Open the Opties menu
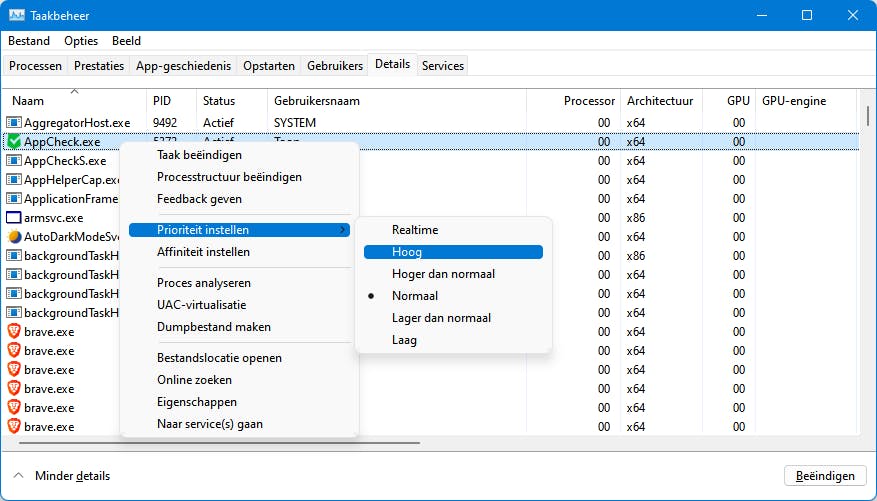The image size is (877, 501). pyautogui.click(x=81, y=41)
